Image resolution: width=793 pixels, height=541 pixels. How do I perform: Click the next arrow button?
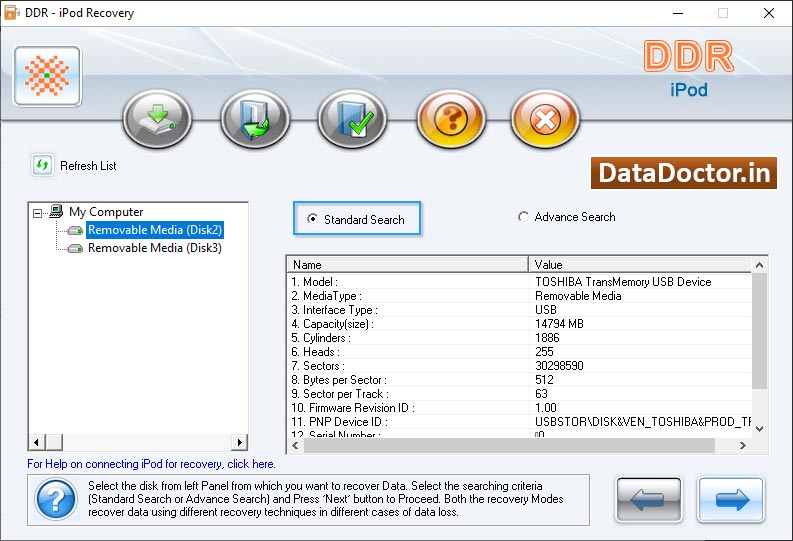[731, 500]
